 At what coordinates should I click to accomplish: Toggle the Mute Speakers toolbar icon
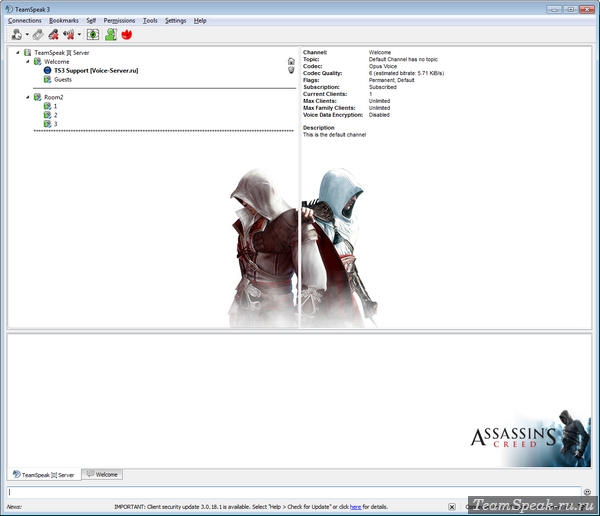click(x=69, y=34)
